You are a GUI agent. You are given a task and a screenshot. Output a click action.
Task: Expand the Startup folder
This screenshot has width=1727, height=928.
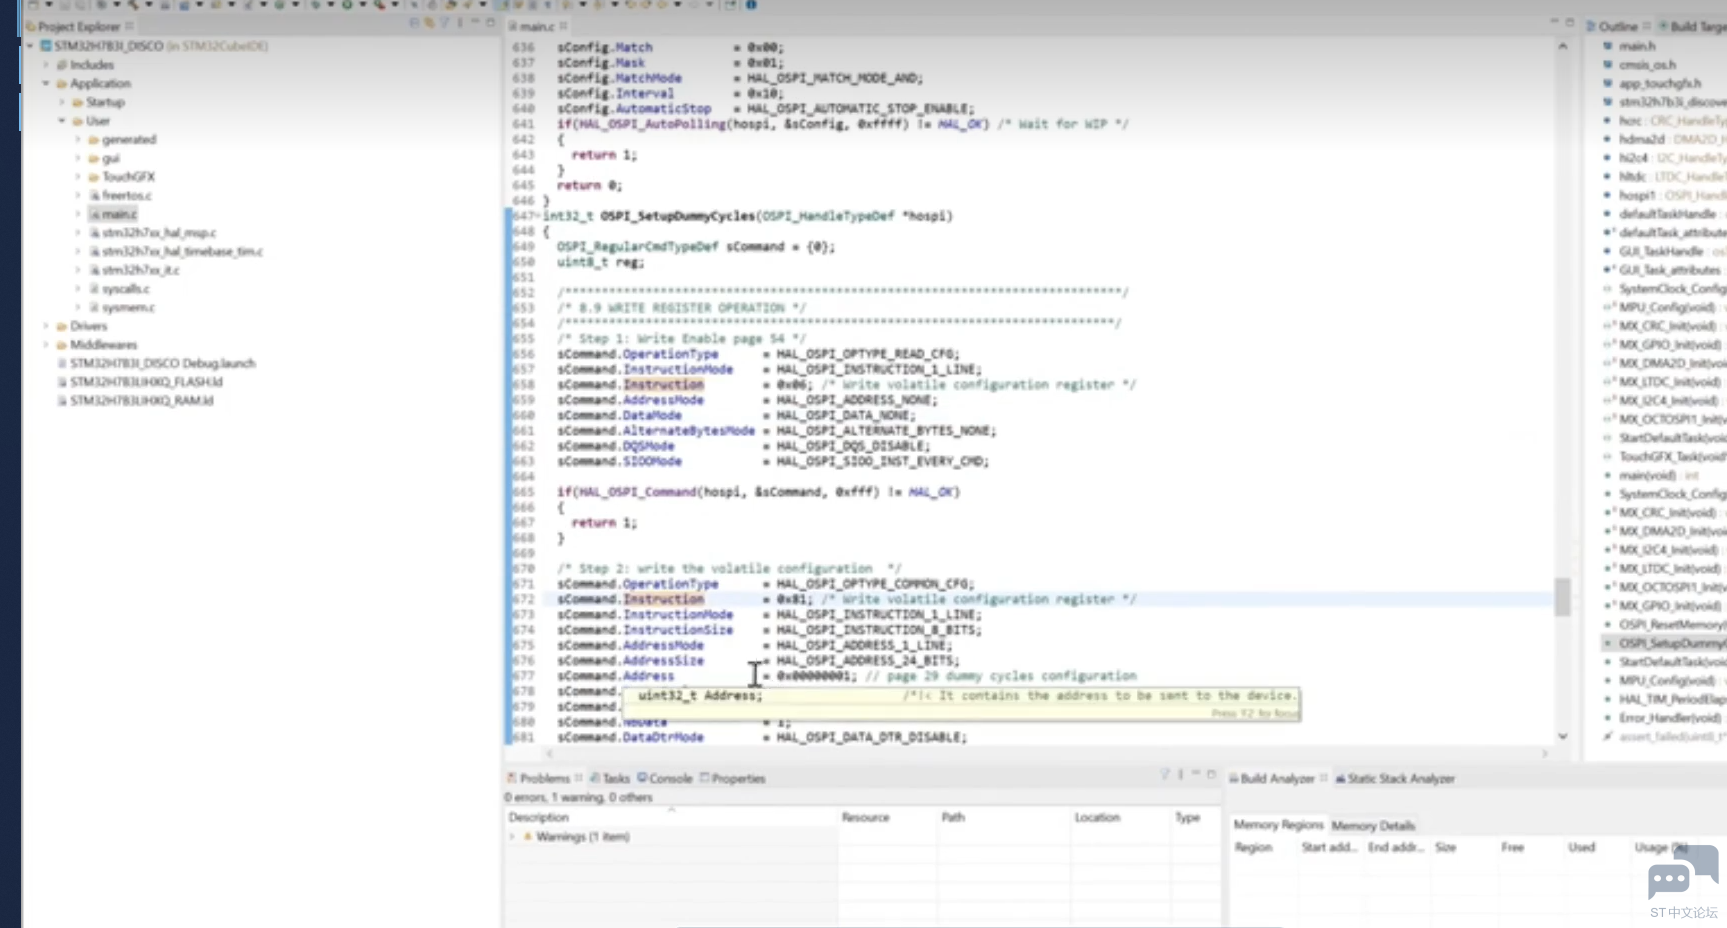(x=62, y=102)
